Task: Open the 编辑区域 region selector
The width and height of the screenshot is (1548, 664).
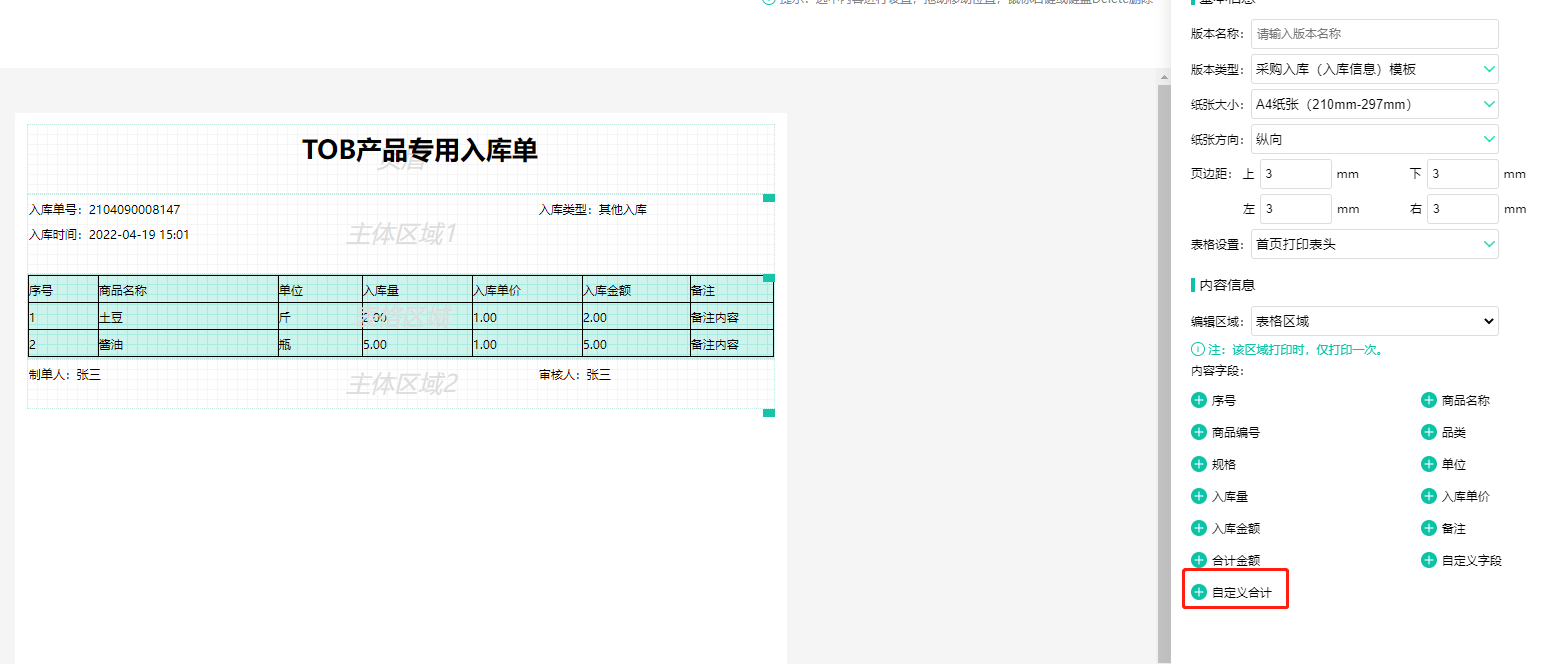Action: click(x=1374, y=321)
